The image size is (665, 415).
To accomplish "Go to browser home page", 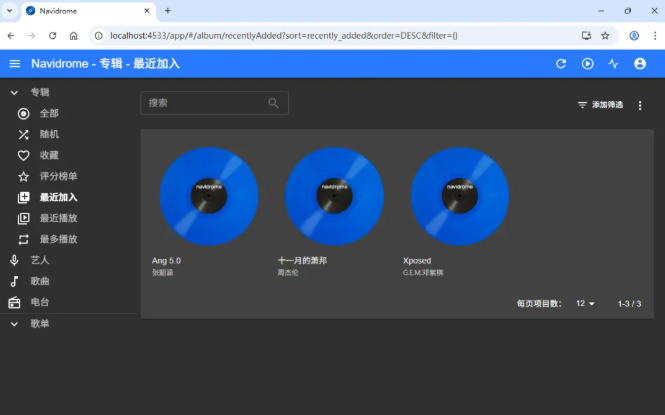I will tap(74, 36).
